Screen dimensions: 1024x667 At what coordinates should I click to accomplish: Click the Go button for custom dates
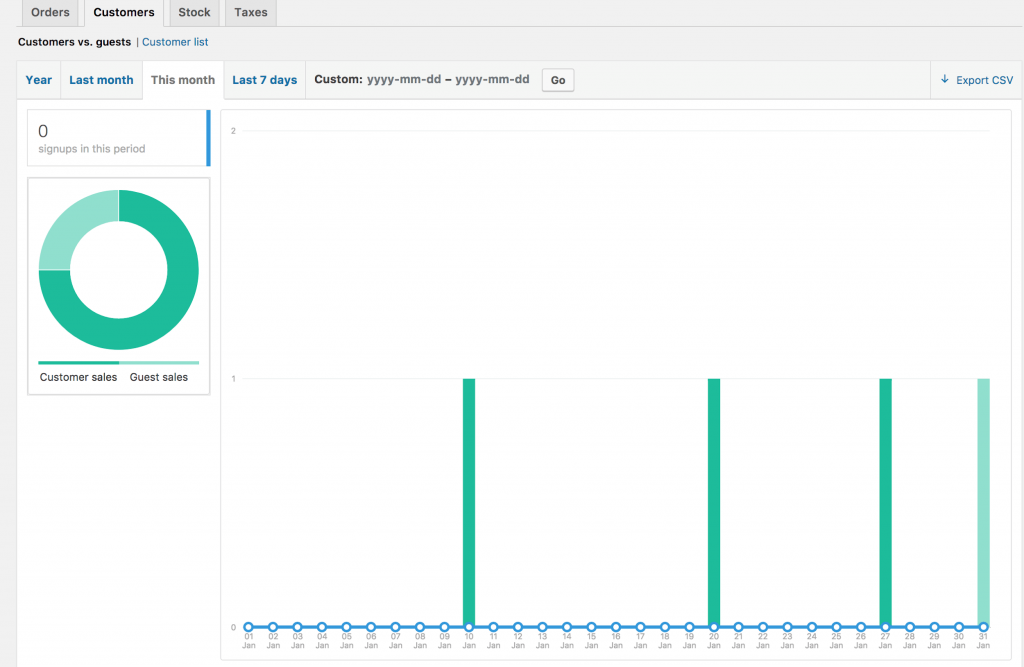point(557,80)
